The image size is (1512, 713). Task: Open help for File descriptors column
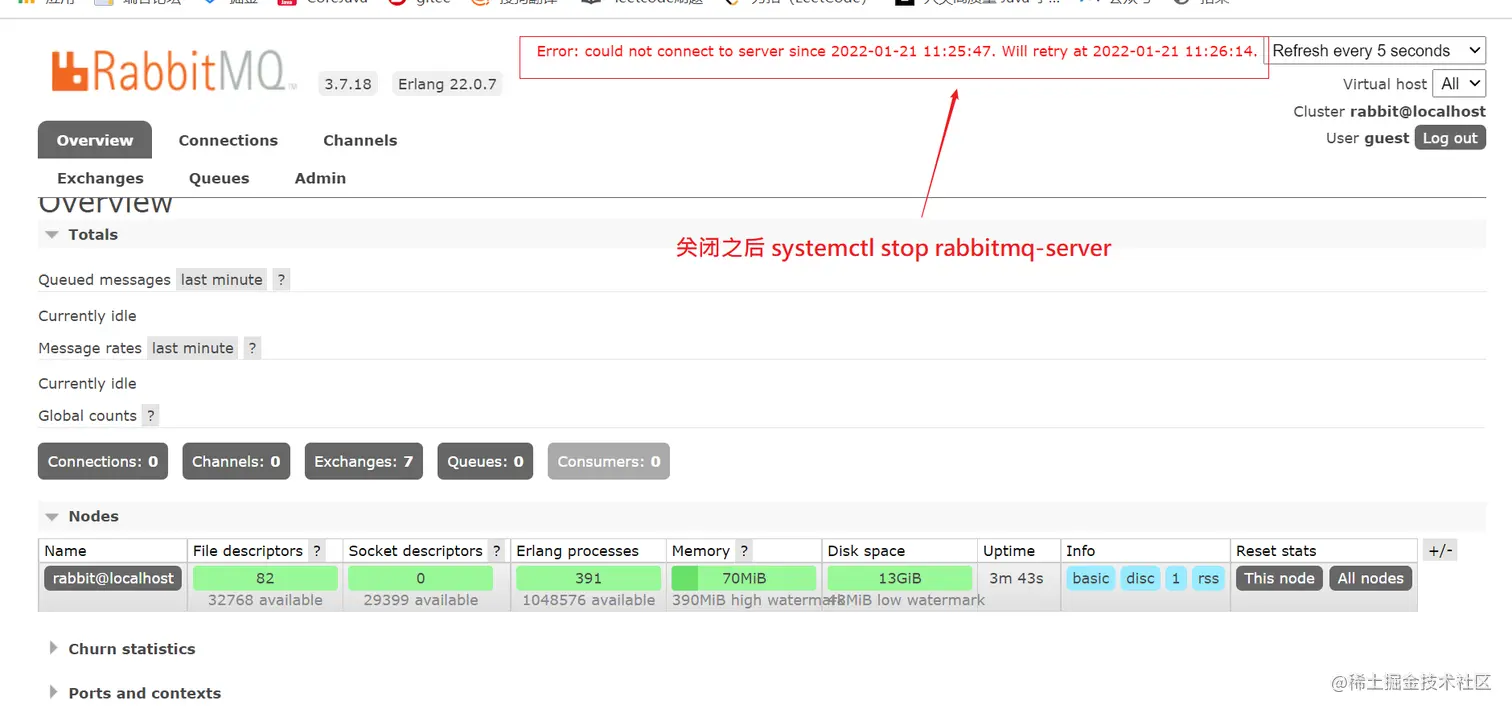click(317, 551)
